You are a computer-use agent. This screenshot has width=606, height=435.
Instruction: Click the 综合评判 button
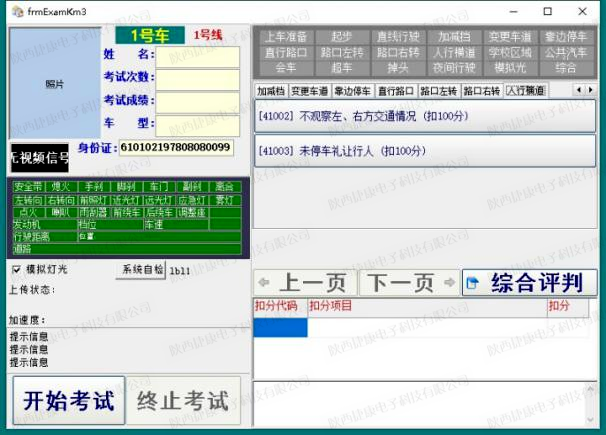click(x=527, y=282)
